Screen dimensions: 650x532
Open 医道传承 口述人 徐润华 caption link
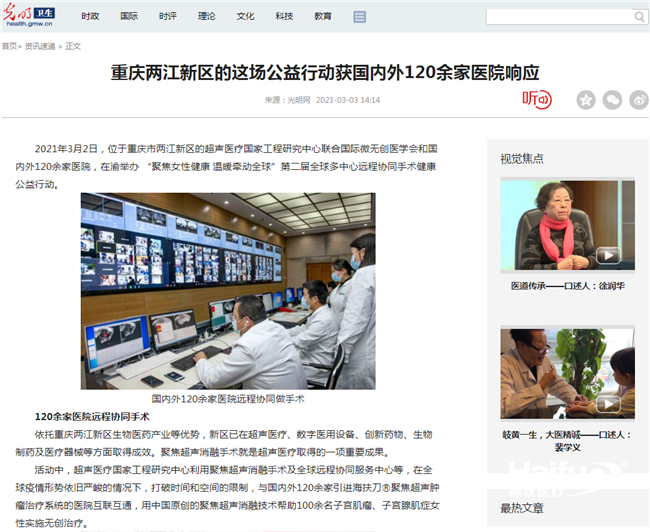pyautogui.click(x=567, y=285)
